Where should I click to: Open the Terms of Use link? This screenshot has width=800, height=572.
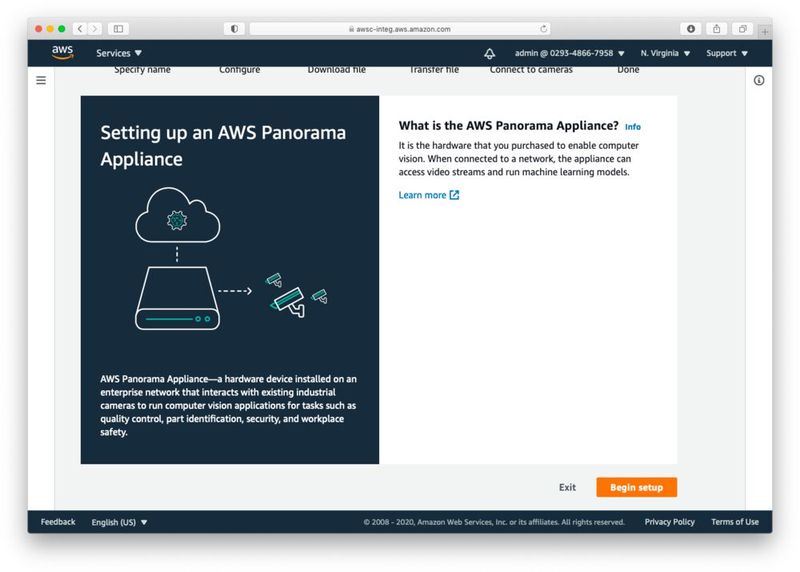(x=735, y=521)
